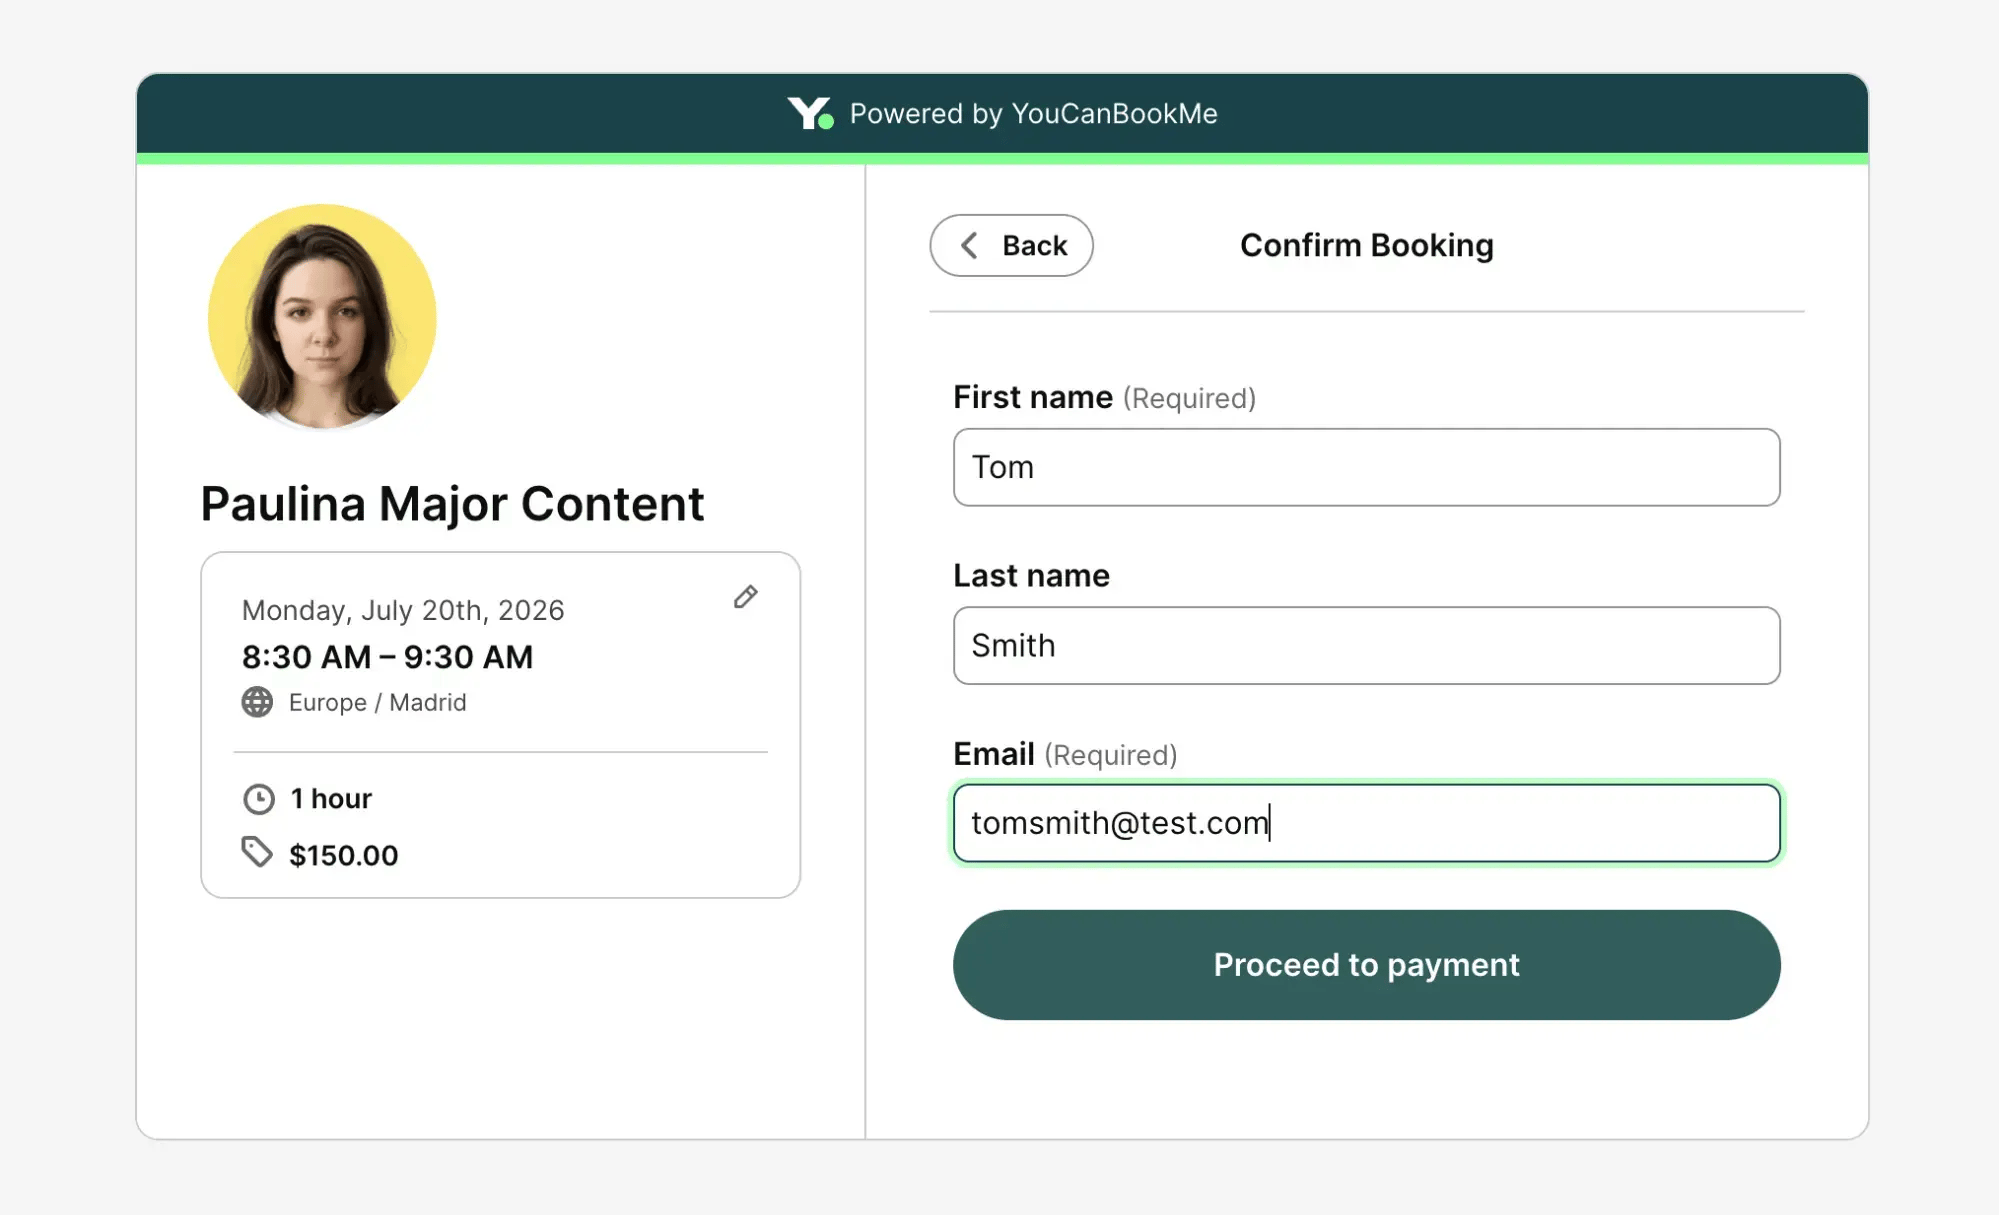Focus the Last name field containing Smith
The image size is (1999, 1216).
click(1366, 645)
